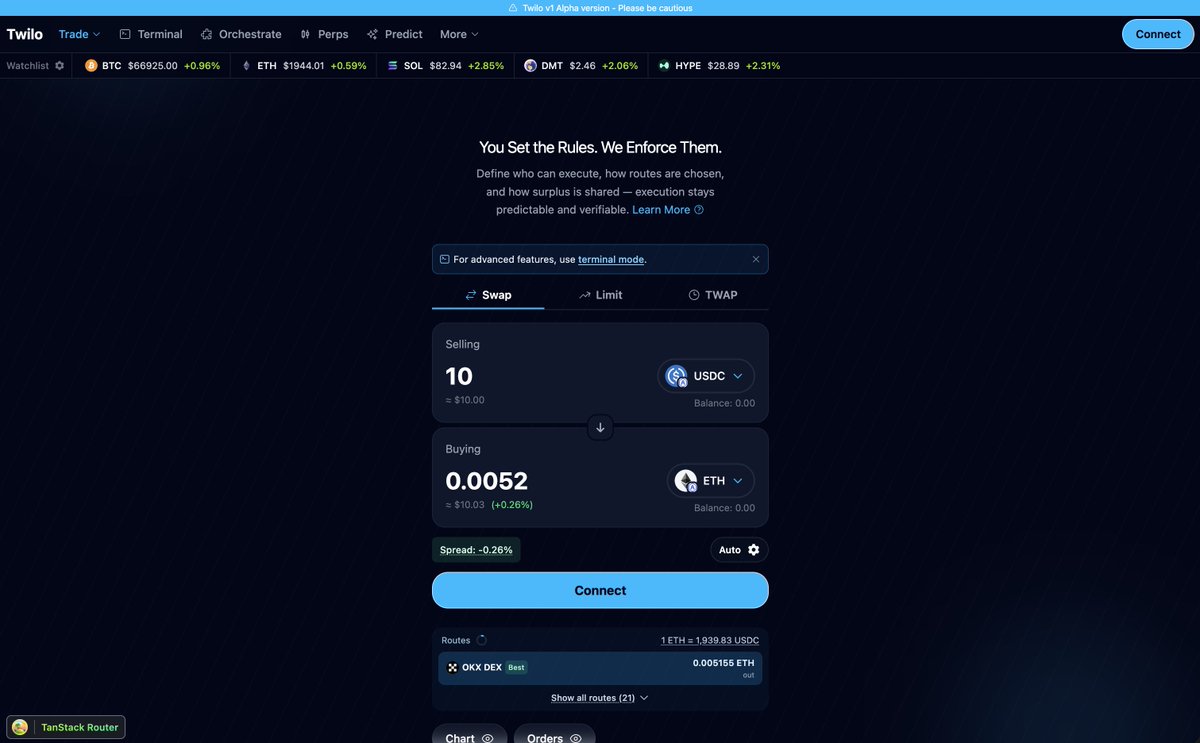Open slippage settings gear next to Auto
Screen dimensions: 1200x743
[753, 550]
